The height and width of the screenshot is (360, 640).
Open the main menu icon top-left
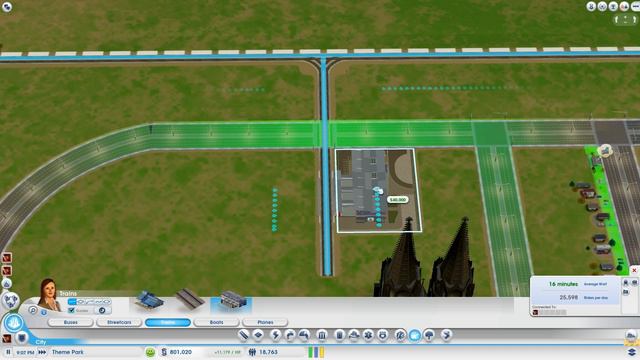tap(7, 7)
